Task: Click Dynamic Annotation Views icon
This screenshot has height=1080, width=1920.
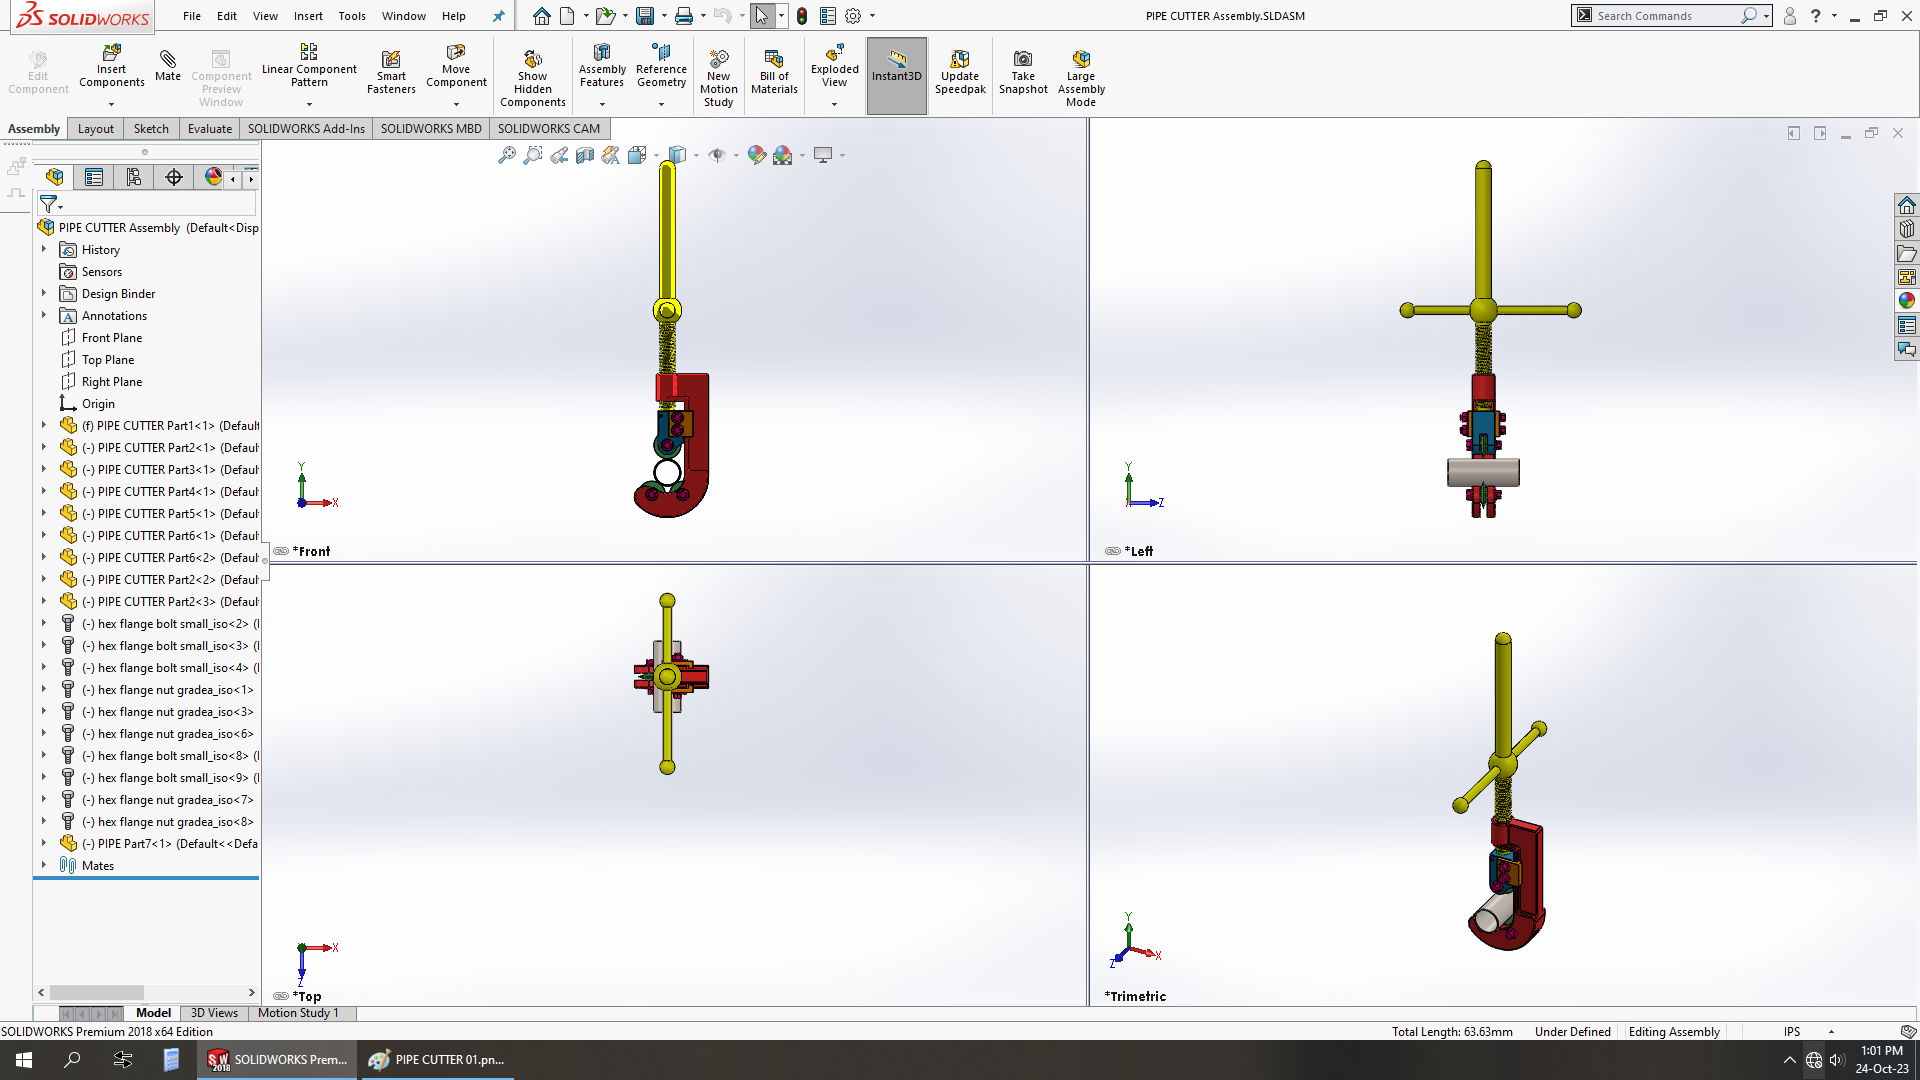Action: click(611, 155)
